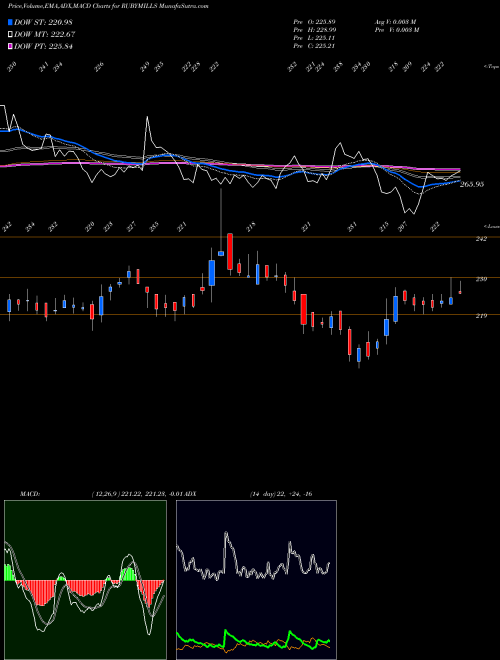500x660 pixels.
Task: Select the 'DOW MT: 222.67' legend text
Action: tap(45, 34)
